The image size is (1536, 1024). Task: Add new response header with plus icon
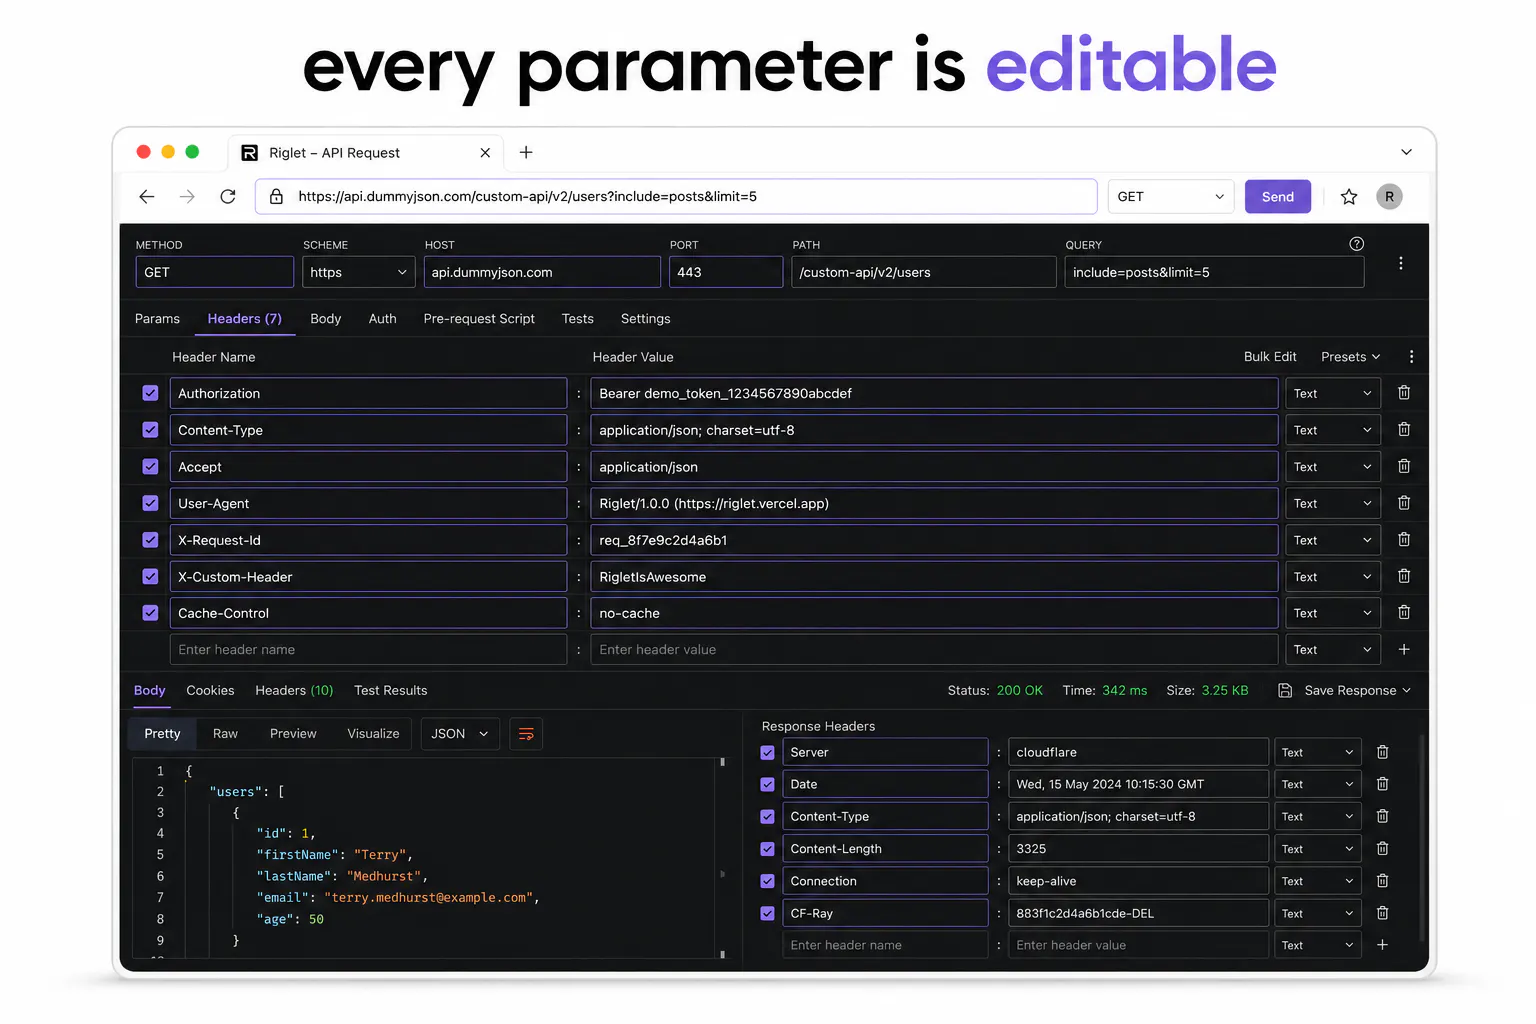coord(1382,945)
